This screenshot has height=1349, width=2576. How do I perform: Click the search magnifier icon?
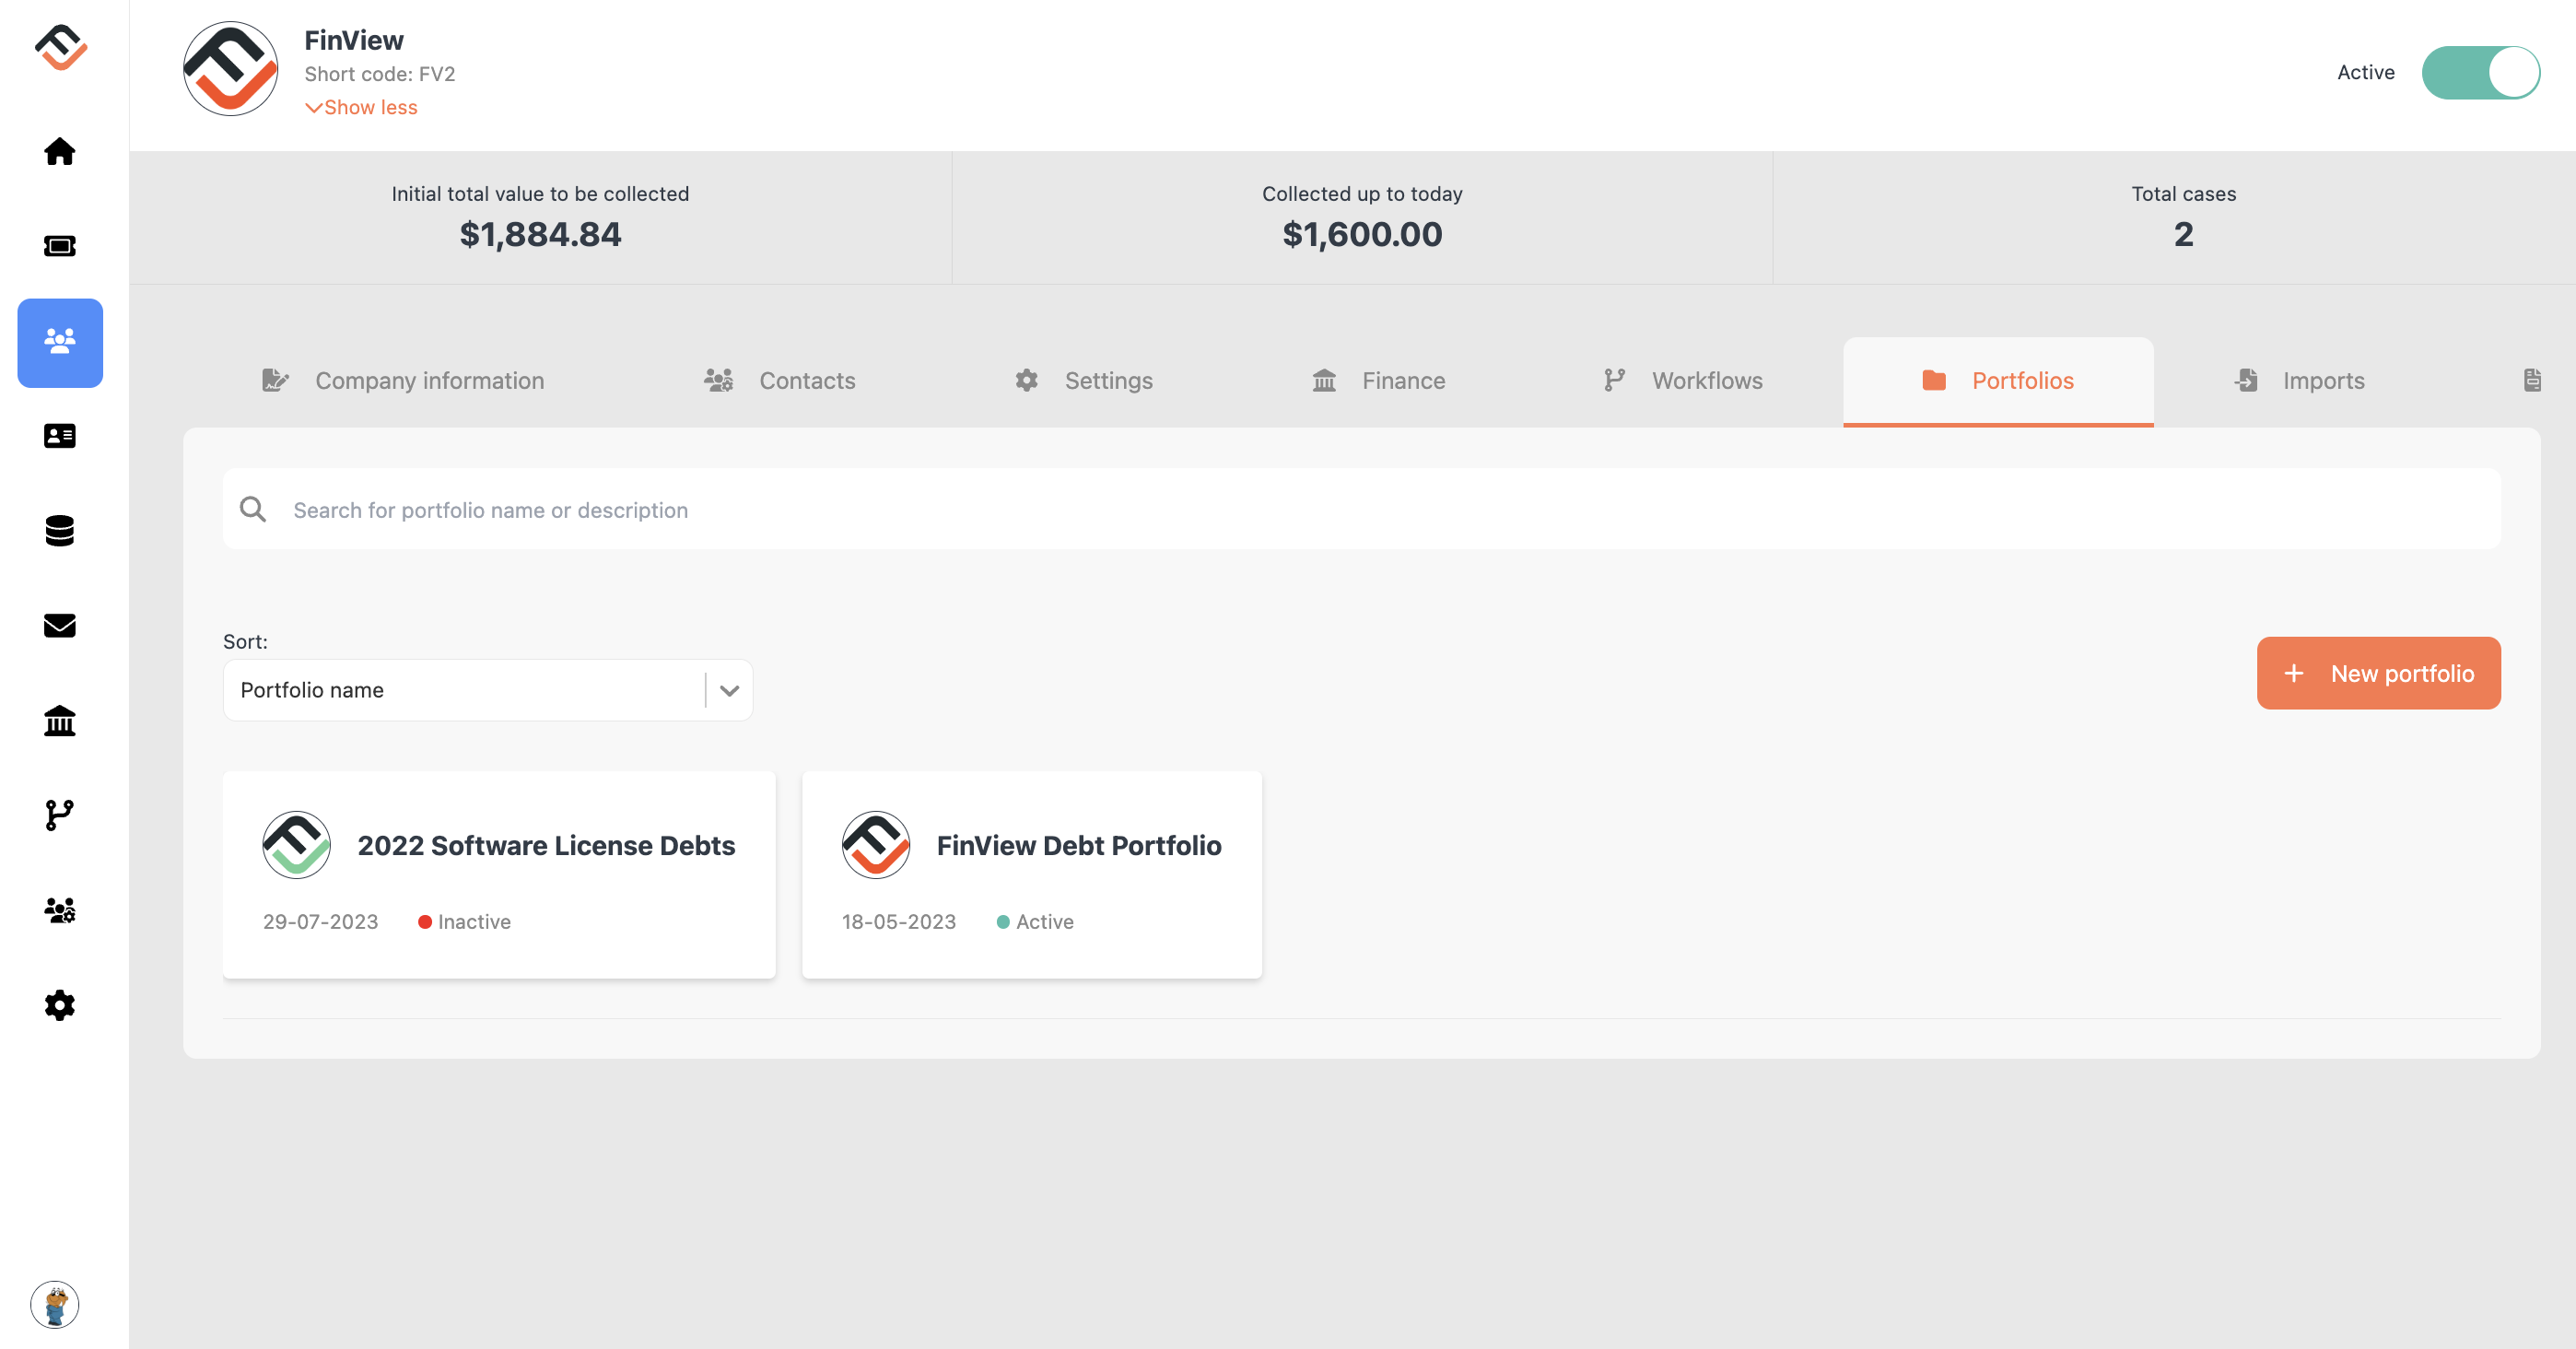(253, 509)
